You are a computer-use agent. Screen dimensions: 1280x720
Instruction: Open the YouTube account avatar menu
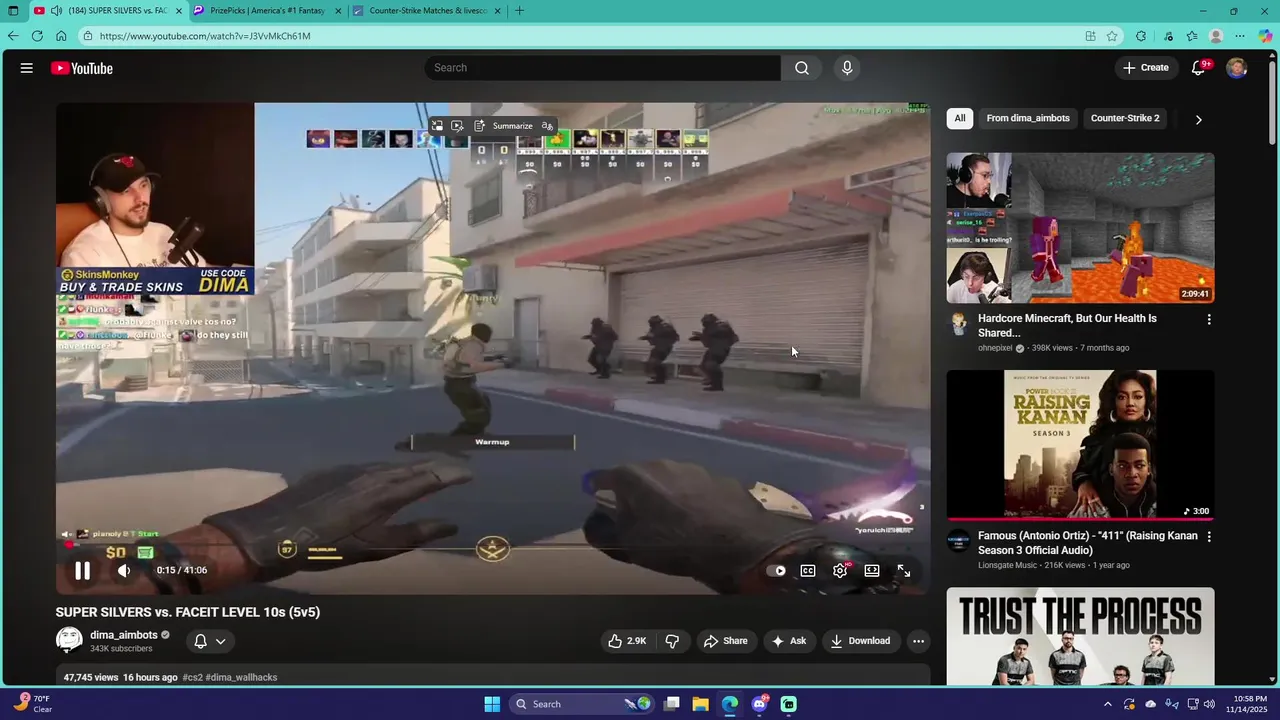coord(1237,68)
